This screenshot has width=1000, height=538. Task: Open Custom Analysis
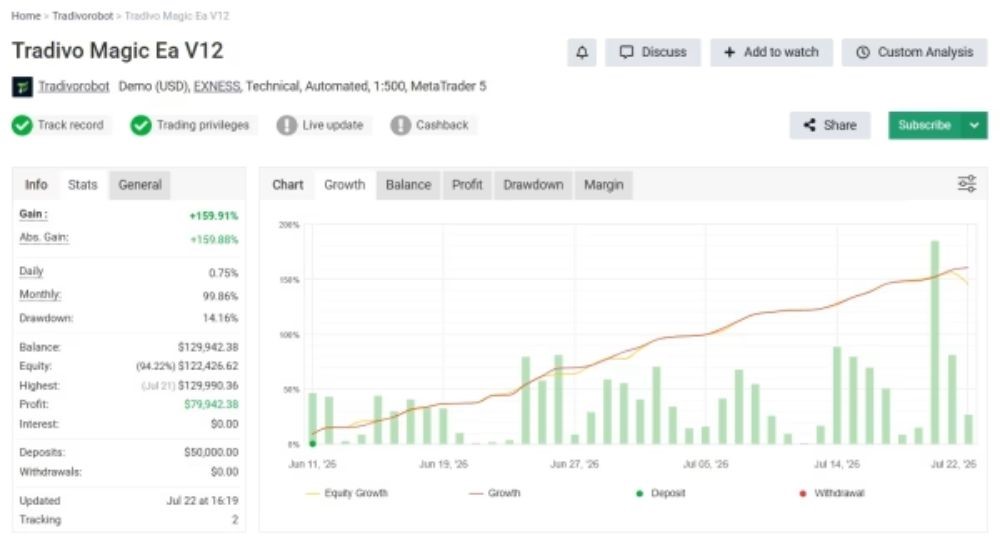(x=914, y=52)
